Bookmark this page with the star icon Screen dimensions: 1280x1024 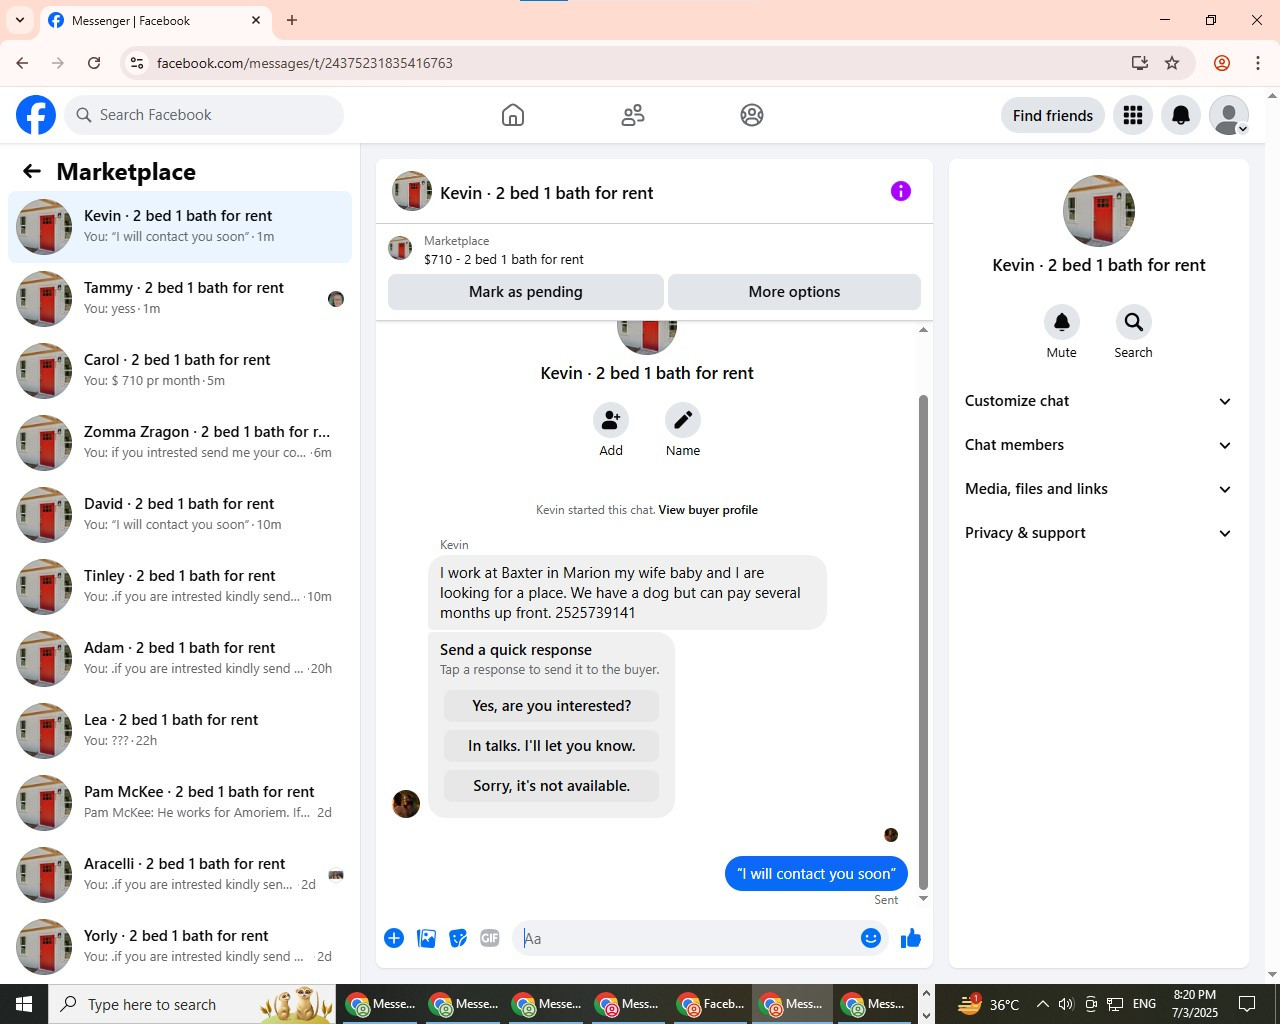(x=1172, y=63)
